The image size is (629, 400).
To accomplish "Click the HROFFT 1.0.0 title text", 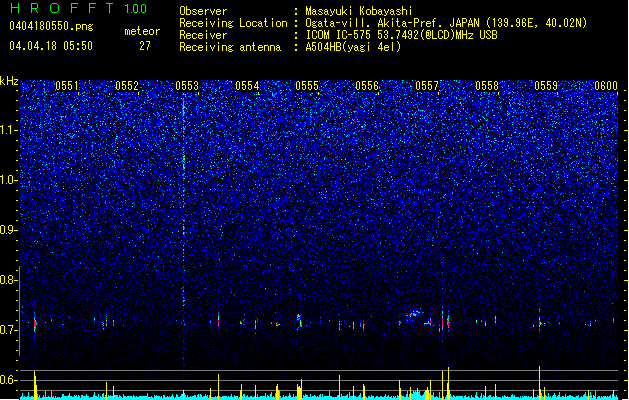I will pyautogui.click(x=78, y=8).
